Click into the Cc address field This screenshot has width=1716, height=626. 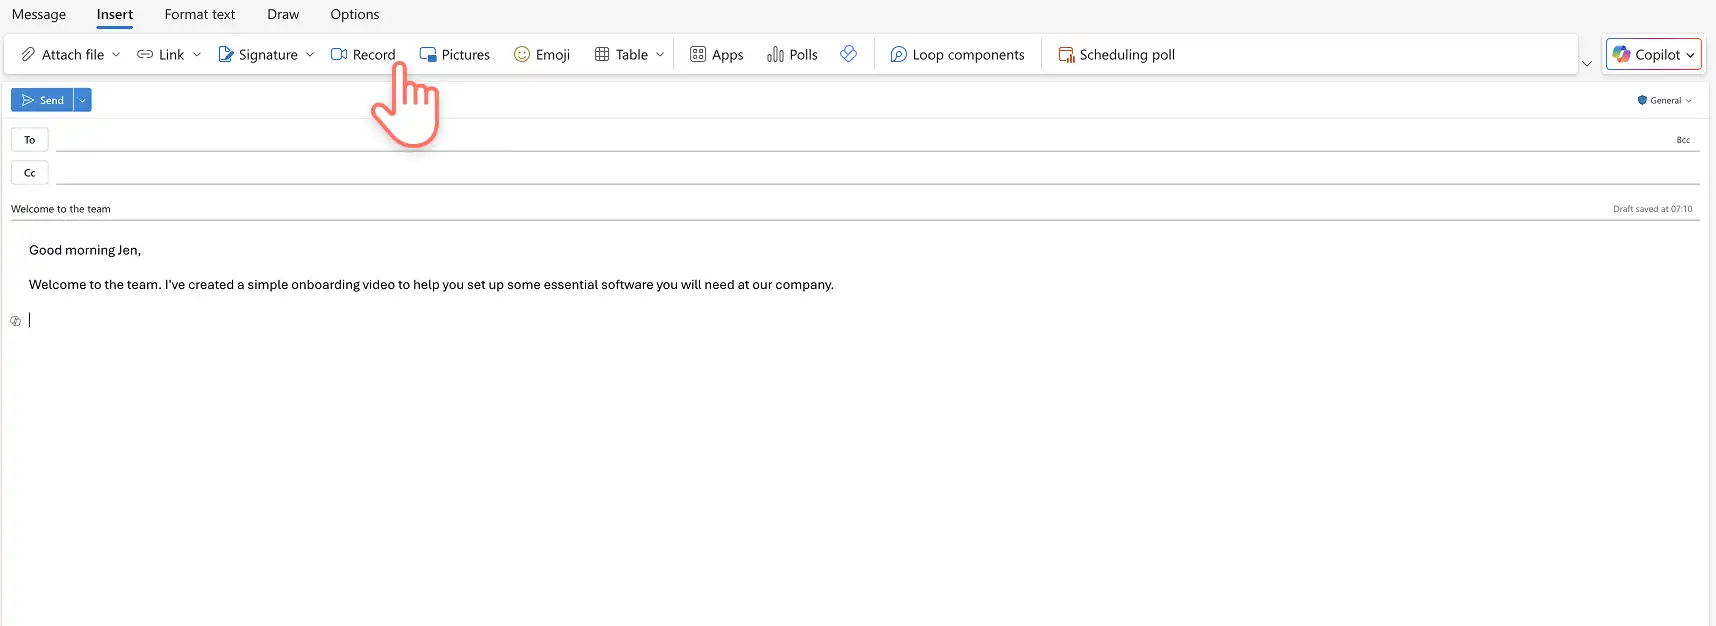[x=878, y=173]
